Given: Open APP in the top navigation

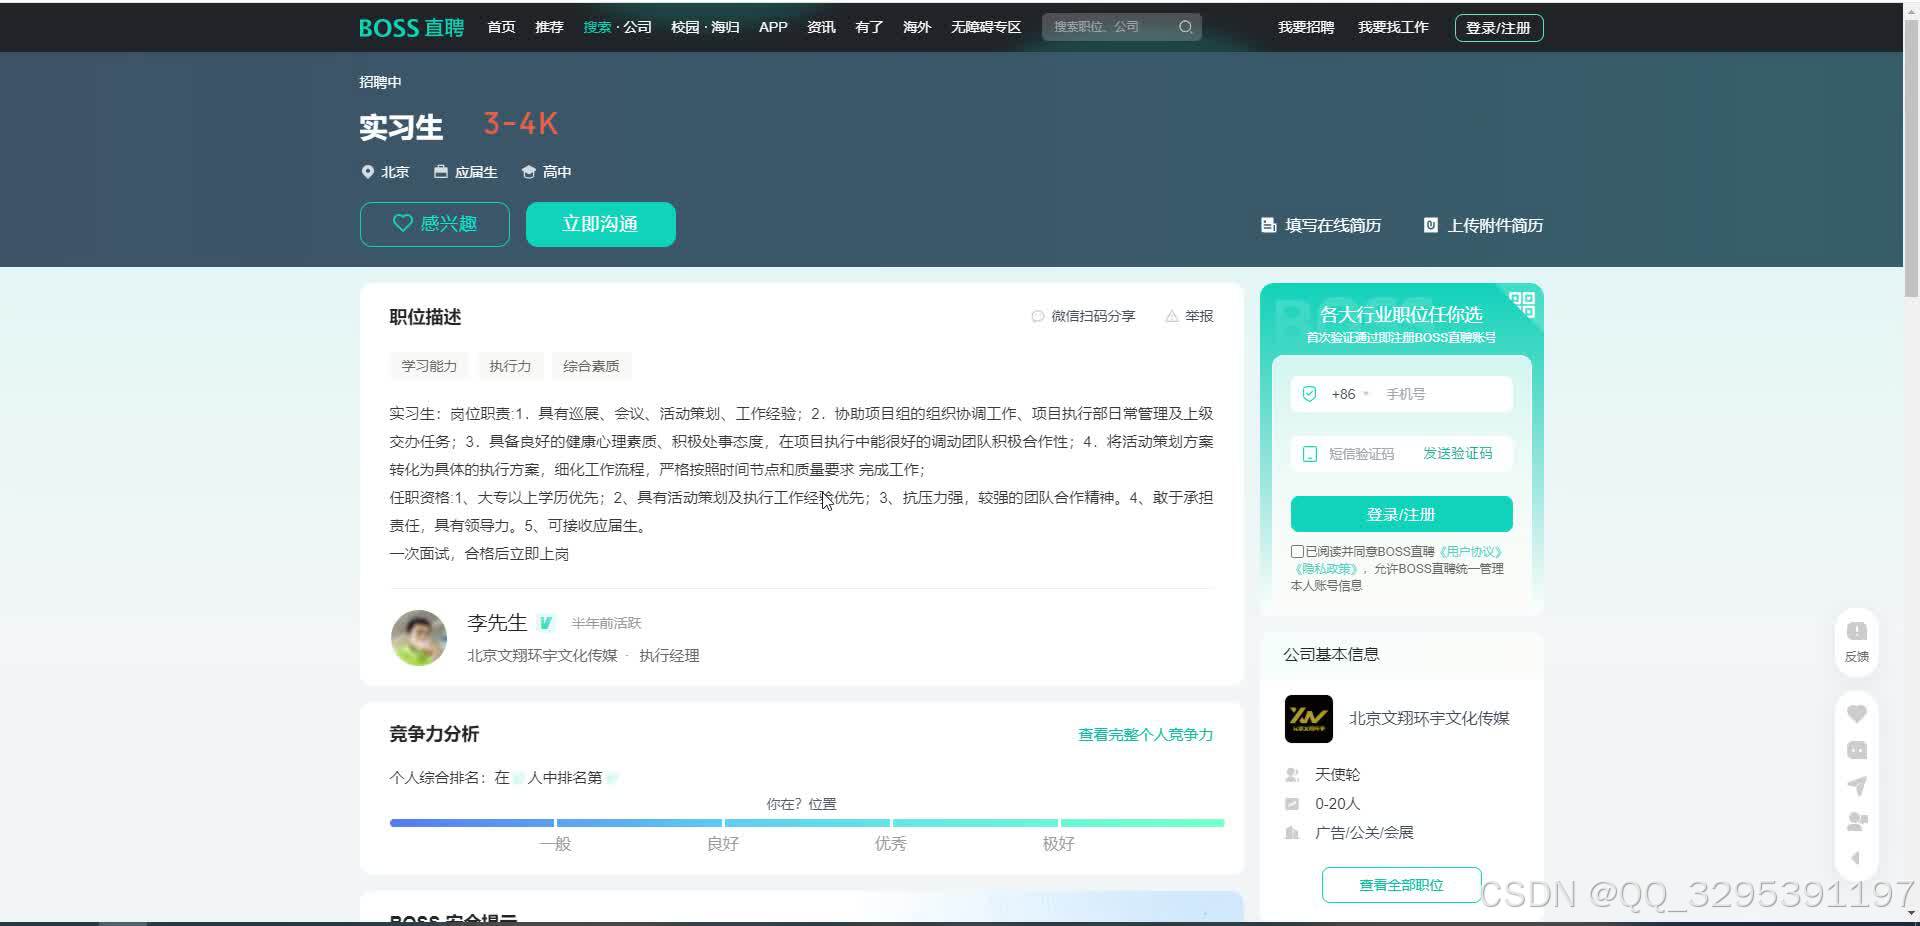Looking at the screenshot, I should (x=773, y=27).
